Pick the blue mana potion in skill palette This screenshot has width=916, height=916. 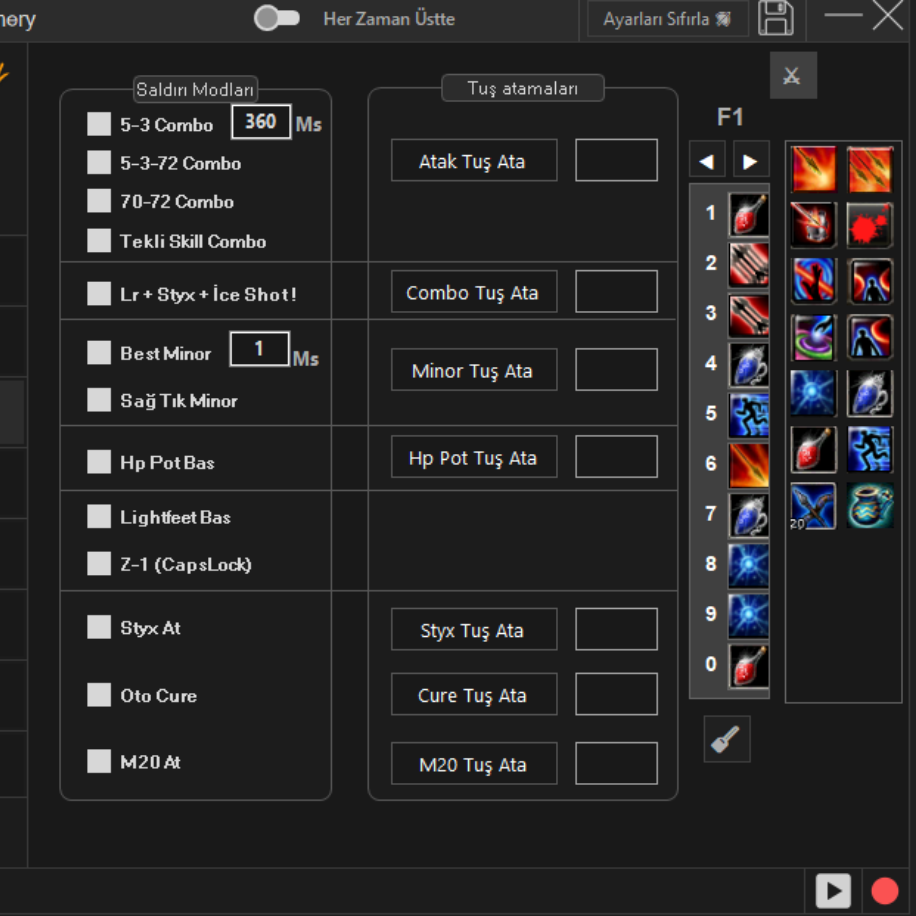(870, 394)
